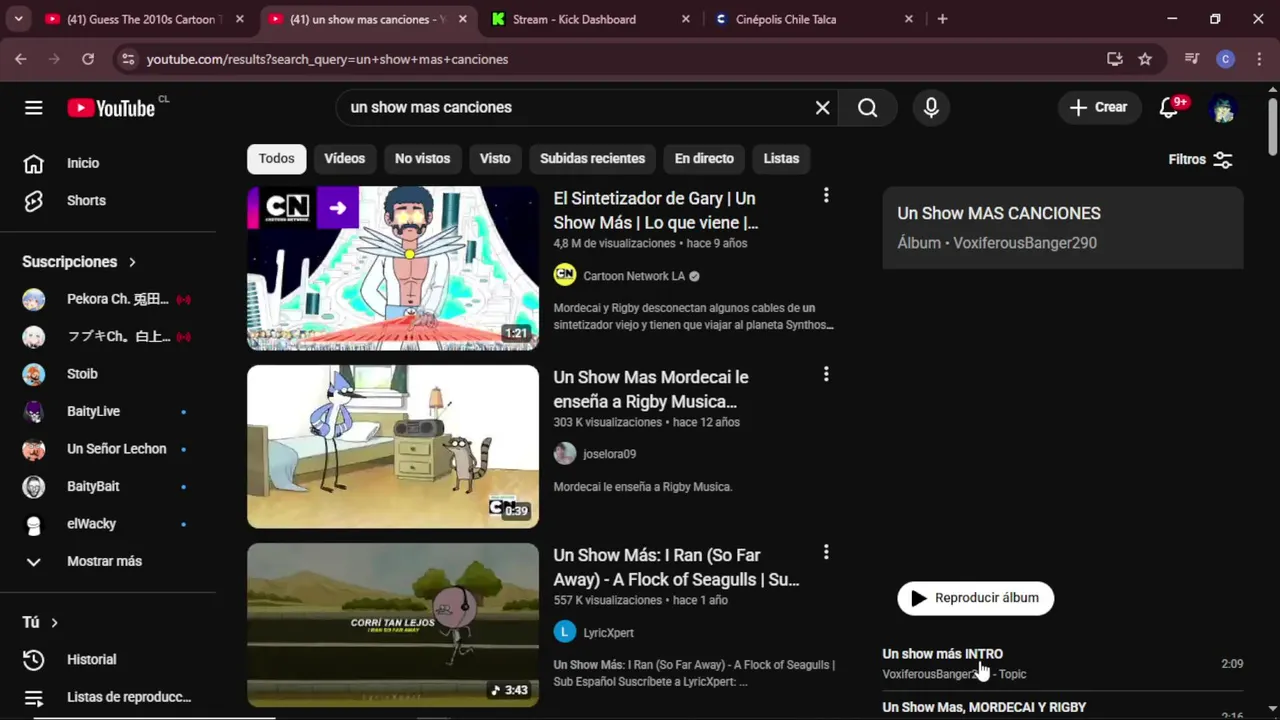Open El Sintetizador de Gary thumbnail
The image size is (1280, 720).
[393, 268]
